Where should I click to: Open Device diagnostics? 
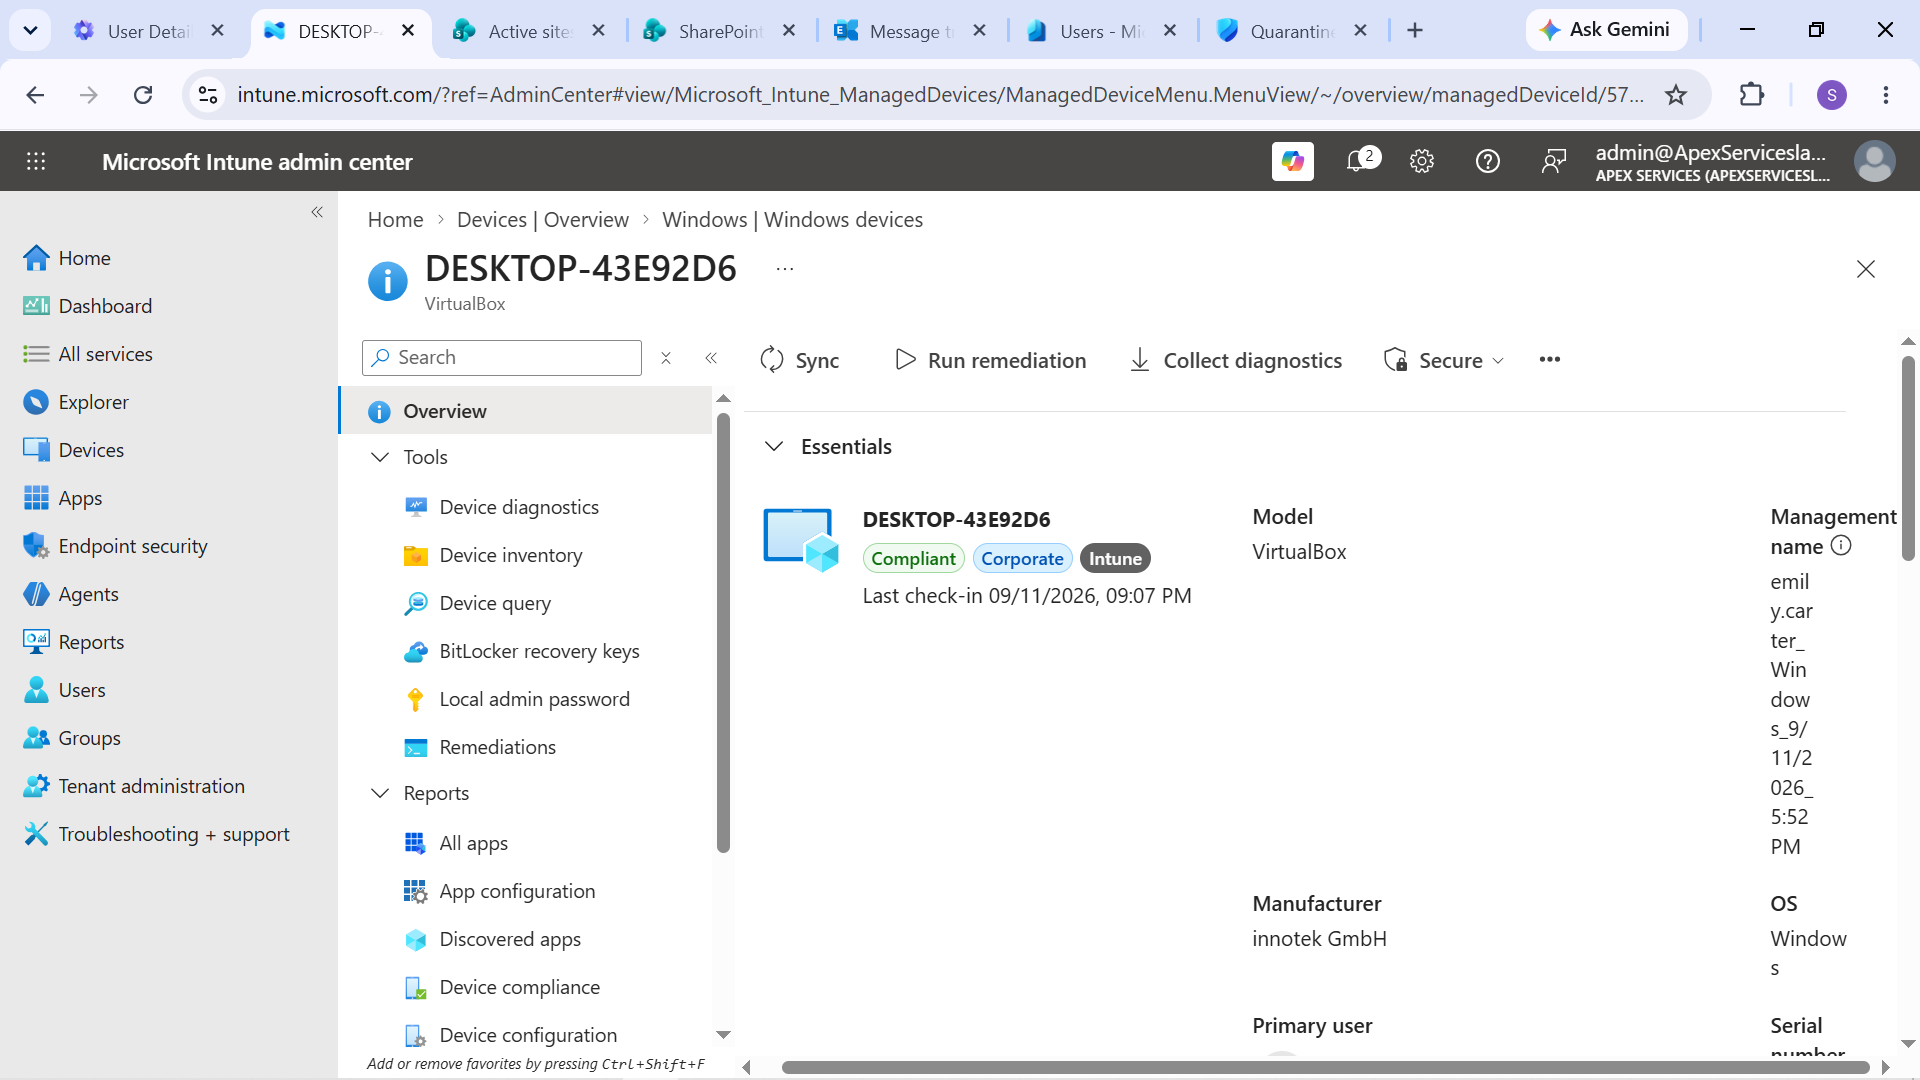coord(519,507)
